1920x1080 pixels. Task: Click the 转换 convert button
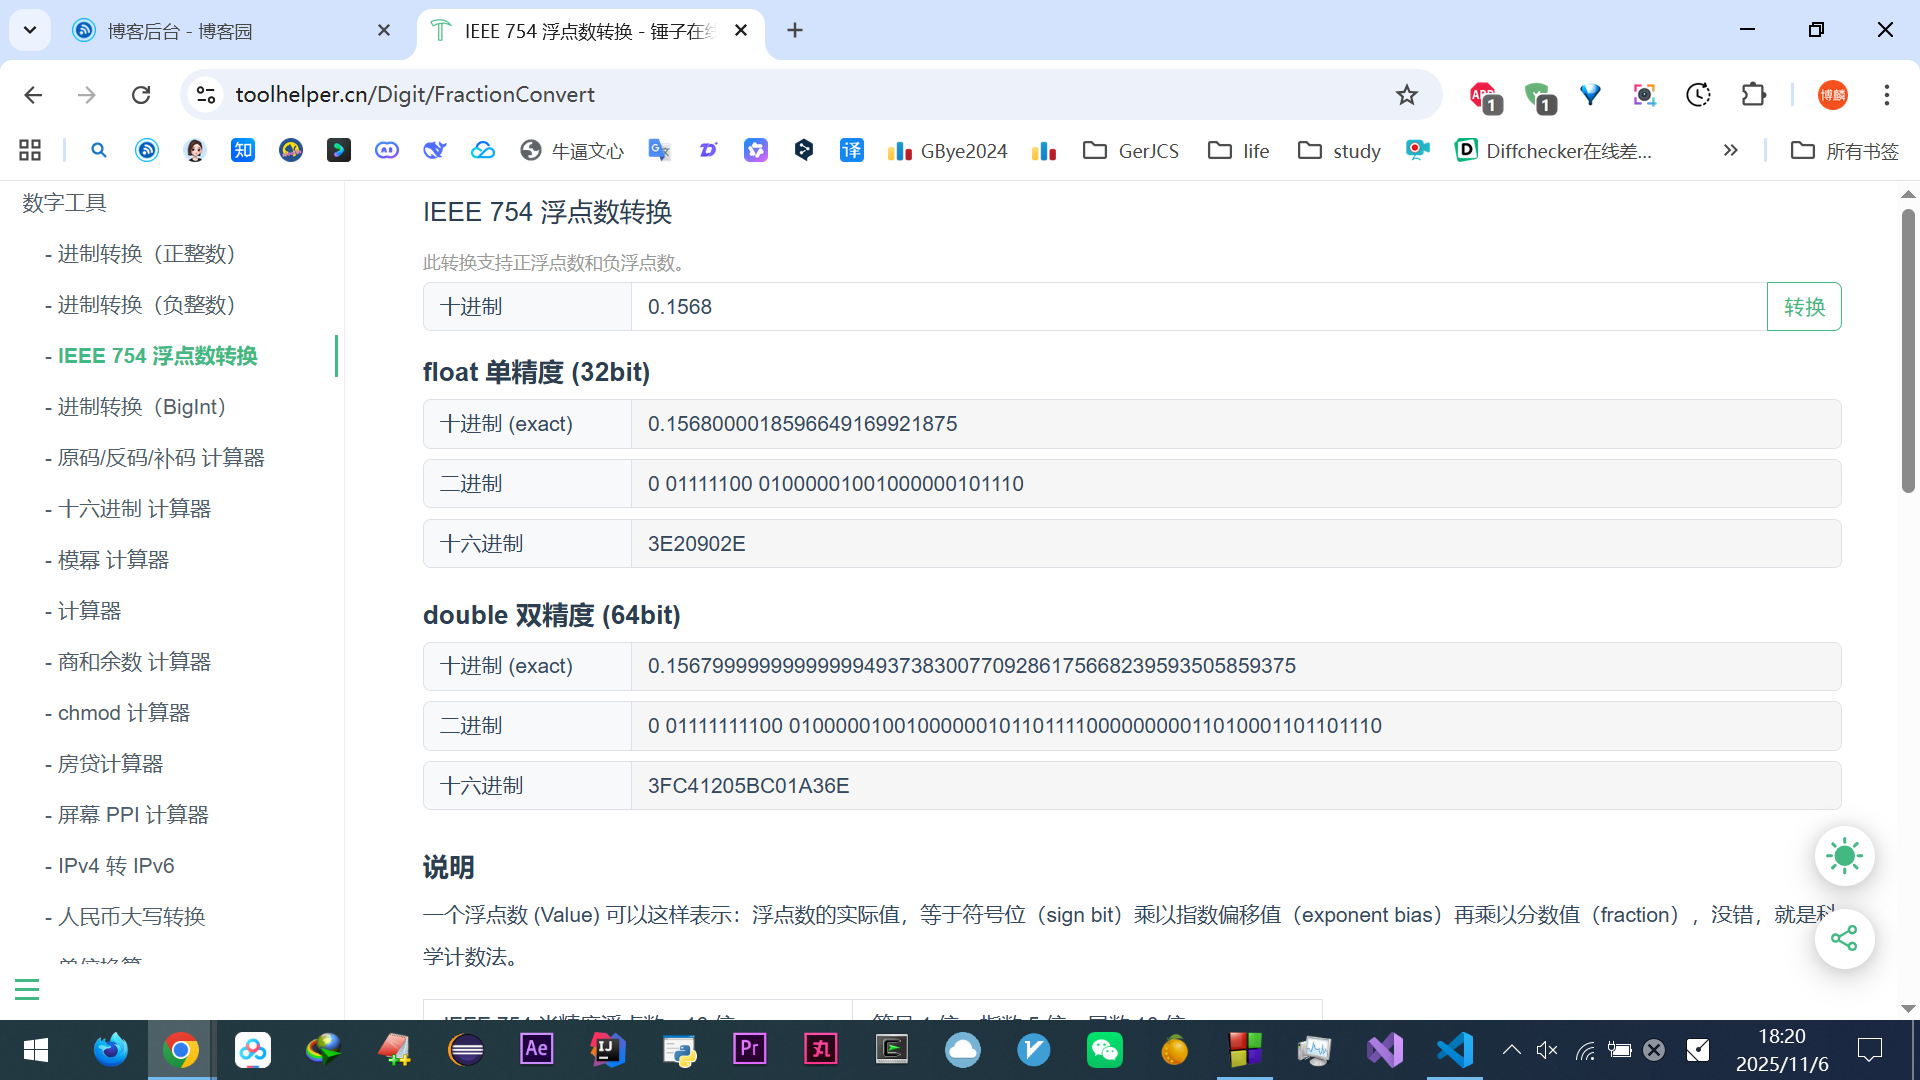1803,307
